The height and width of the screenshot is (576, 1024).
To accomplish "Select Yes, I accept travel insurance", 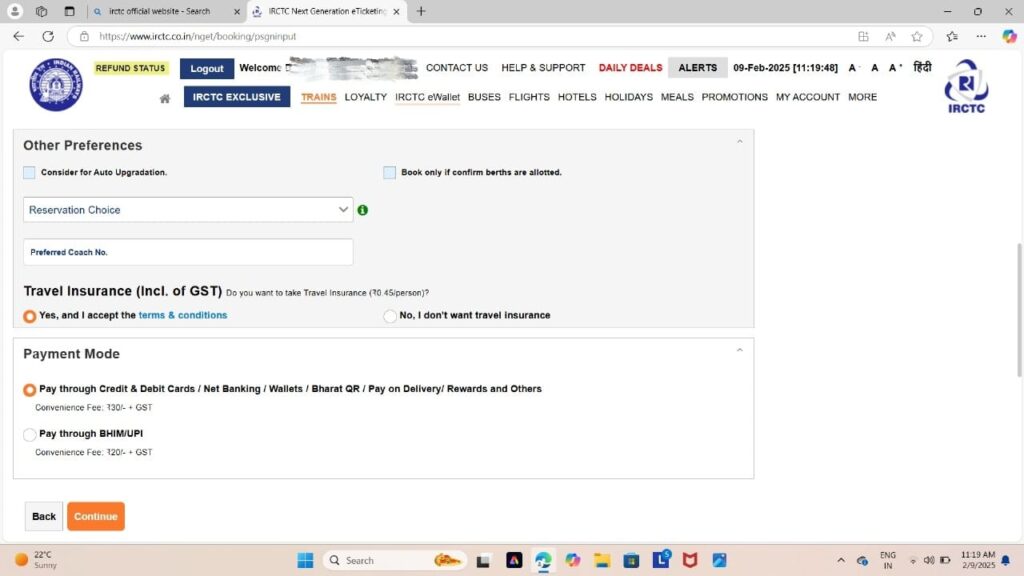I will [29, 316].
